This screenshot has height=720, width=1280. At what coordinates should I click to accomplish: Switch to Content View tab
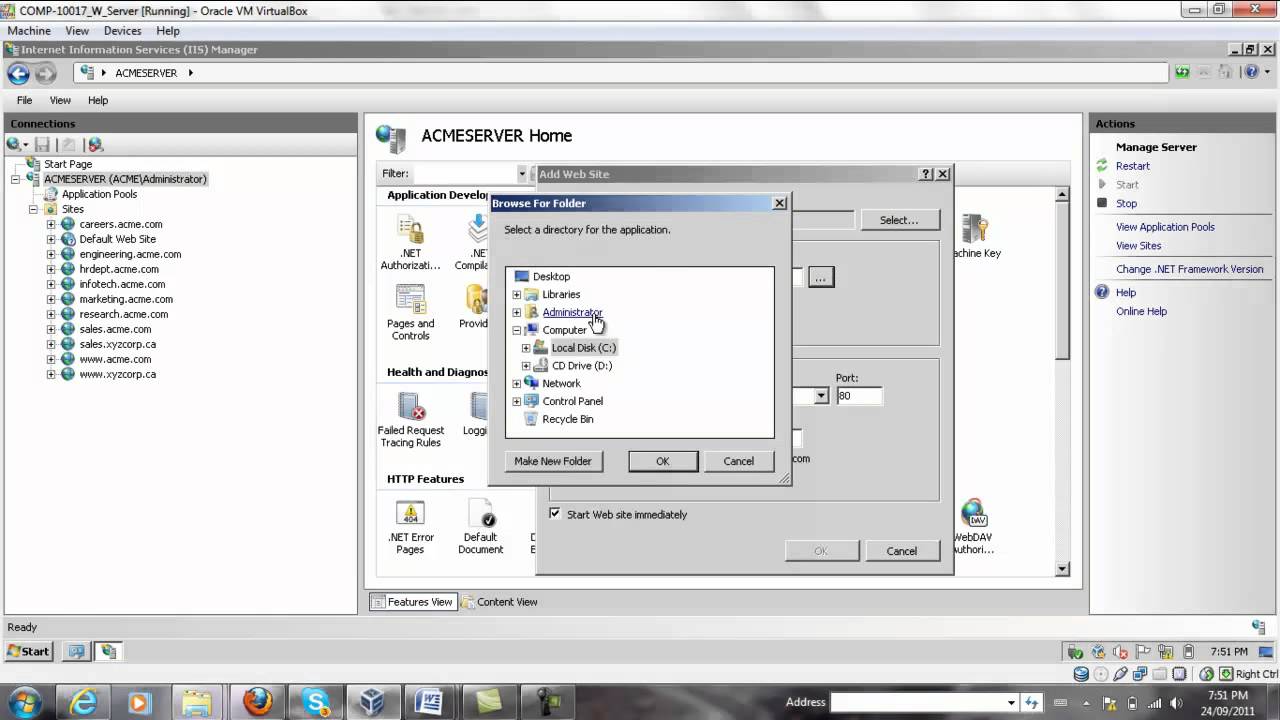point(498,602)
